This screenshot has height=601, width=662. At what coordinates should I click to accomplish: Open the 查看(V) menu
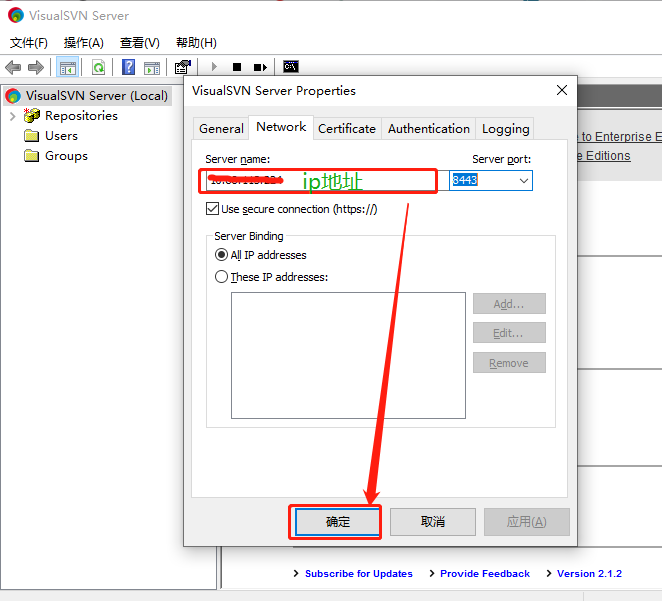pyautogui.click(x=140, y=43)
